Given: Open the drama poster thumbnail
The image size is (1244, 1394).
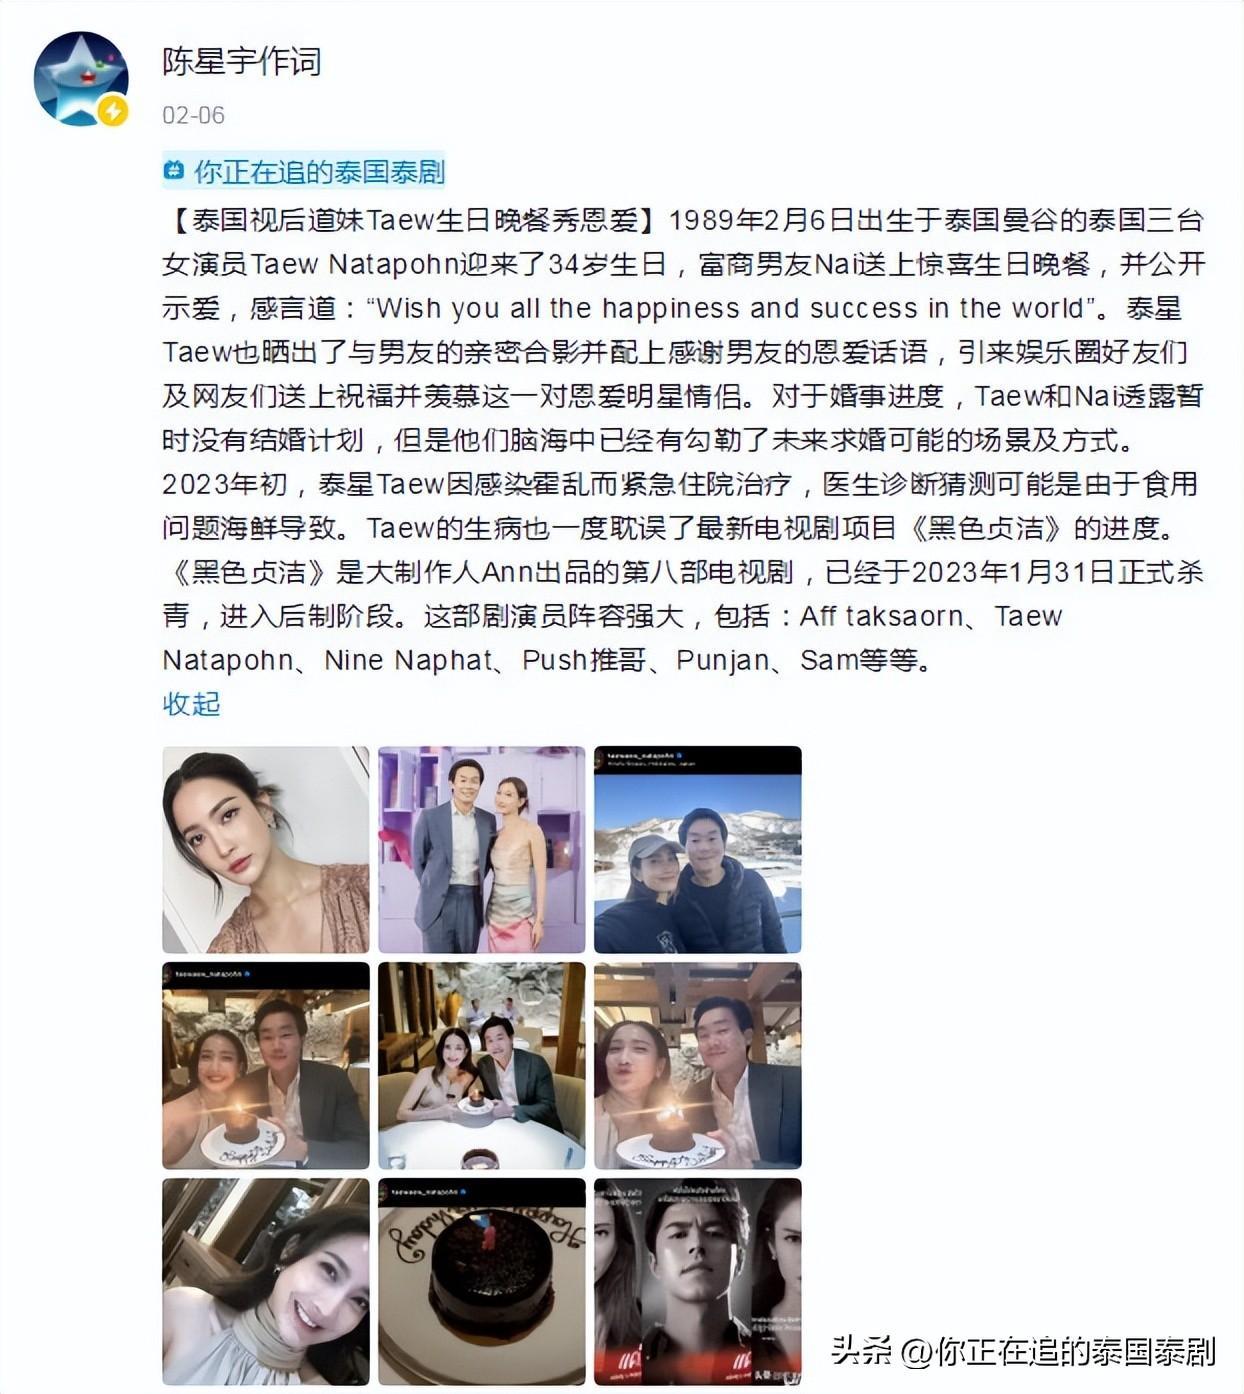Looking at the screenshot, I should tap(698, 1282).
